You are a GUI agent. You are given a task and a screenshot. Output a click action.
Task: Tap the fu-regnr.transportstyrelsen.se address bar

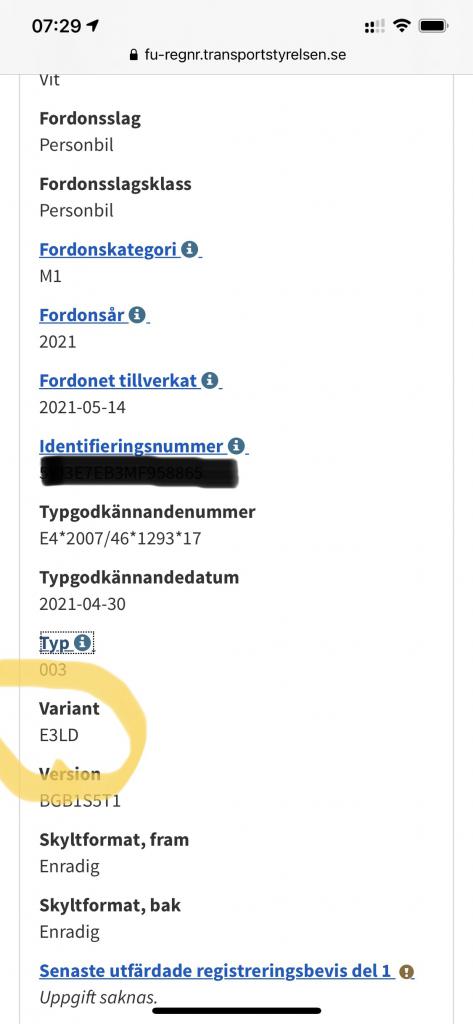(237, 55)
